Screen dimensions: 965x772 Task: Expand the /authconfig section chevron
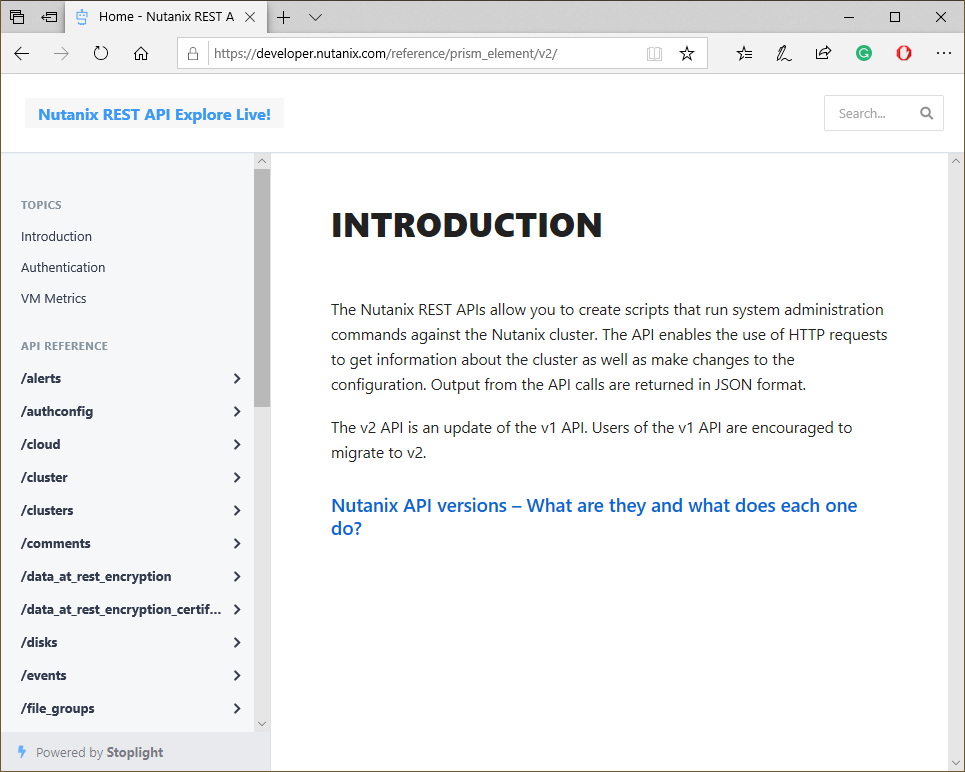pyautogui.click(x=237, y=411)
